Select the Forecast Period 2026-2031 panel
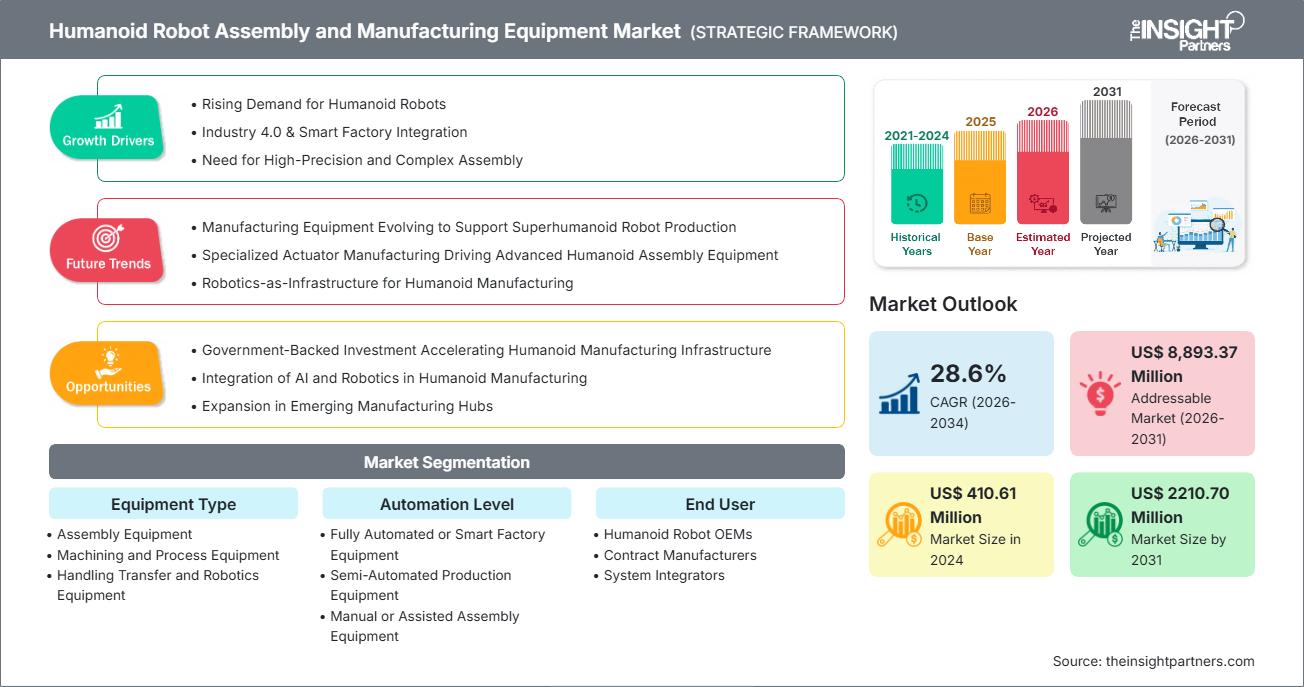1304x687 pixels. click(x=1196, y=172)
